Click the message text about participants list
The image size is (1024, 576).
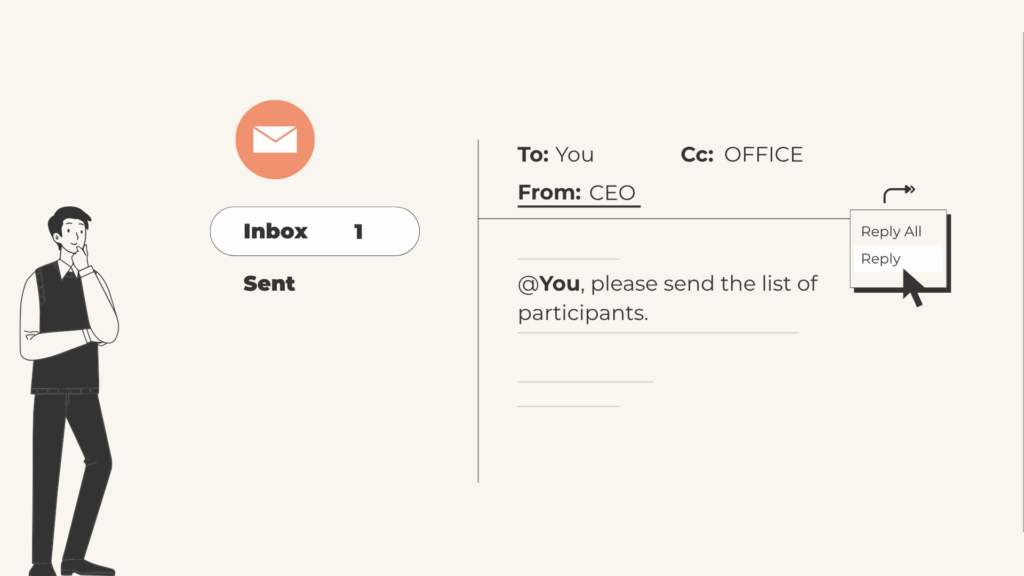tap(667, 298)
